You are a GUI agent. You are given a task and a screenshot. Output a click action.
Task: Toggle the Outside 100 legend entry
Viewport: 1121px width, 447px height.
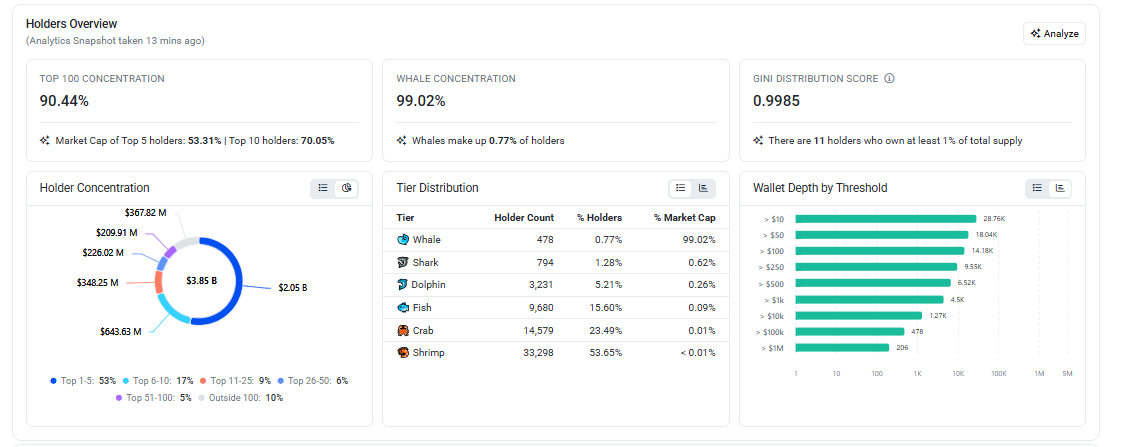pos(240,398)
